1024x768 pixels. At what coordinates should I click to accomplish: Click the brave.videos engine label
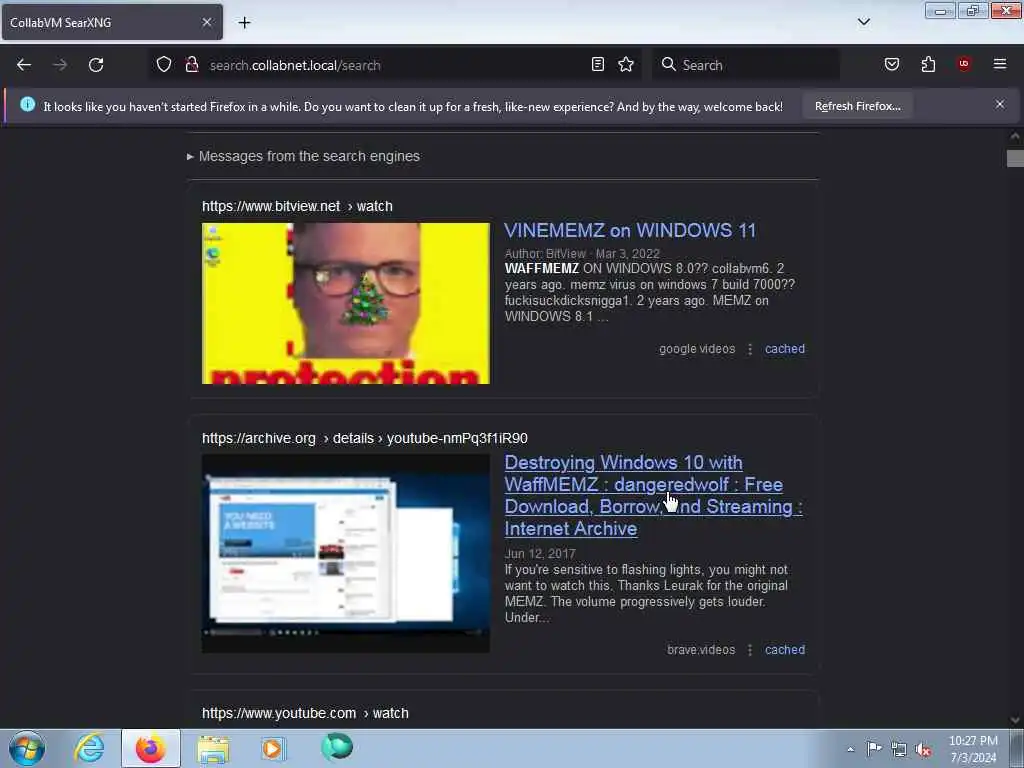coord(701,650)
